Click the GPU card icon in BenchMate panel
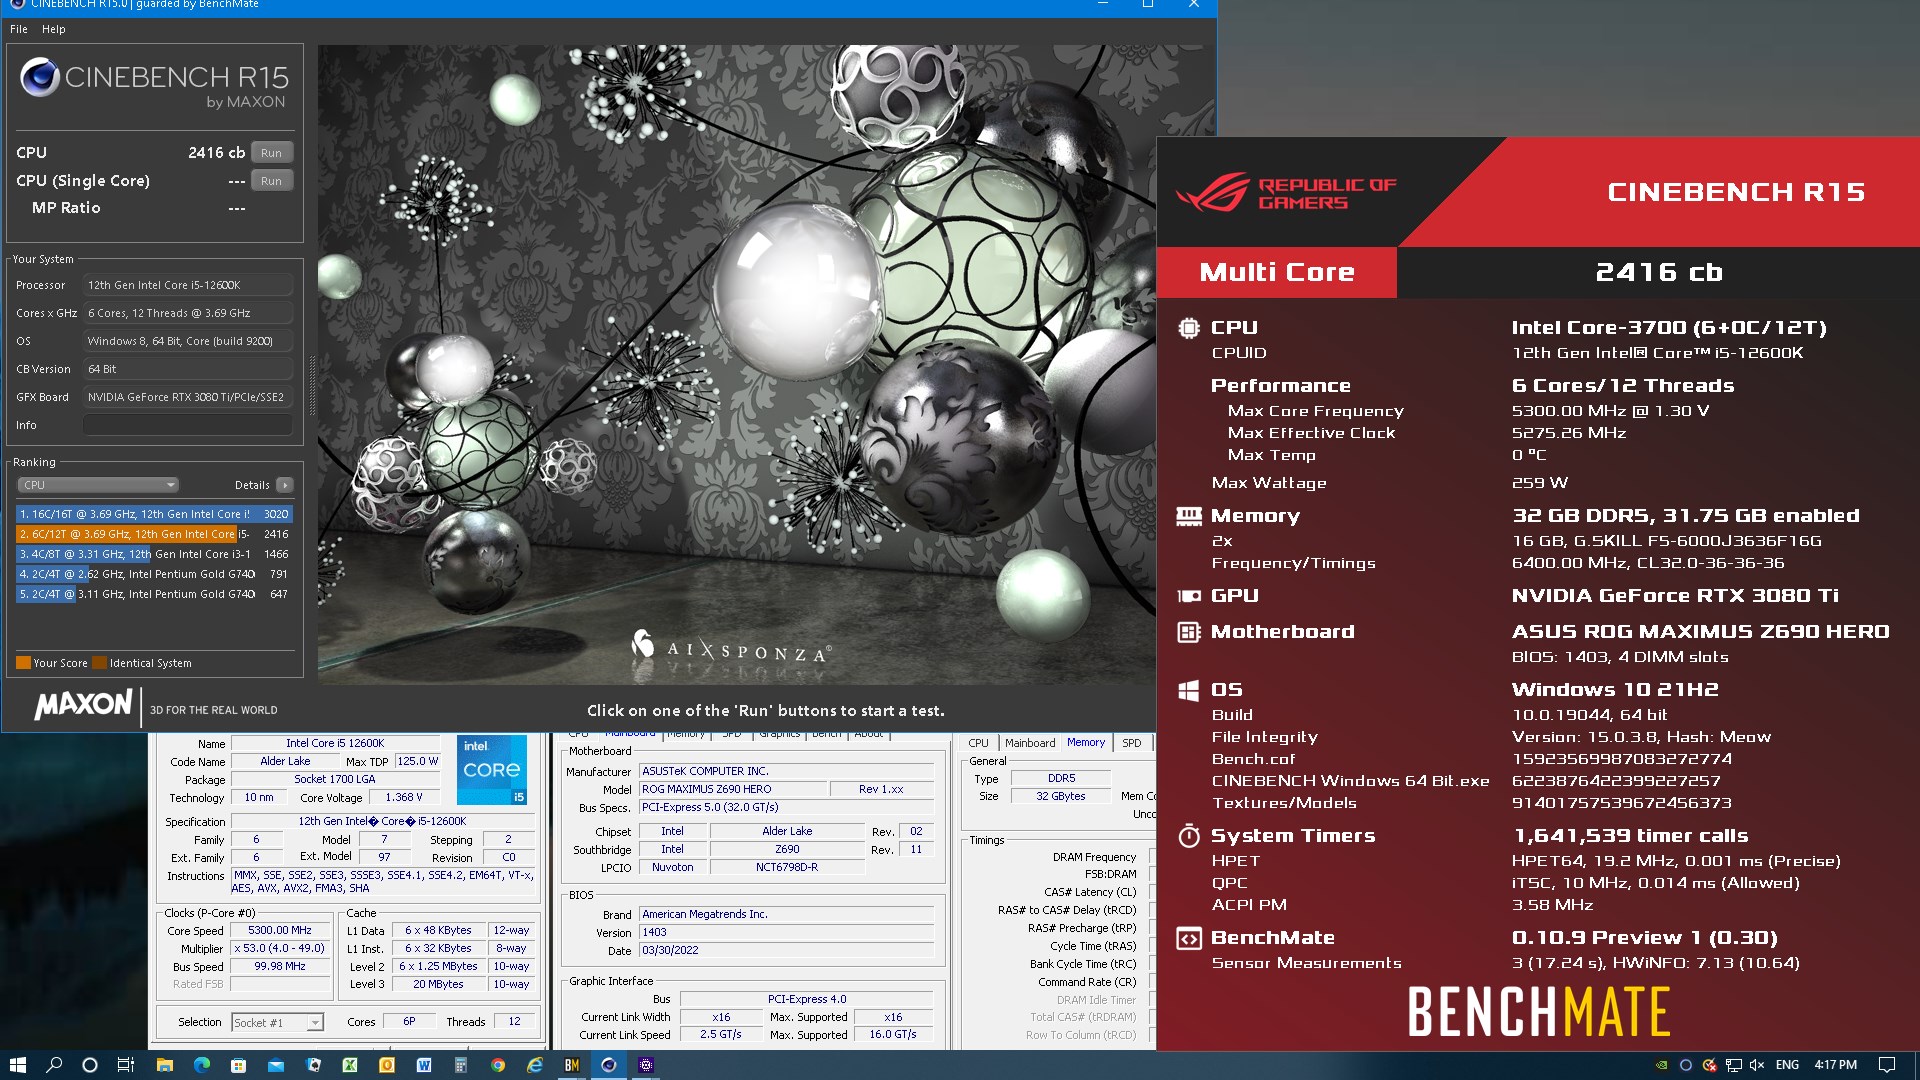This screenshot has width=1920, height=1080. click(x=1188, y=596)
